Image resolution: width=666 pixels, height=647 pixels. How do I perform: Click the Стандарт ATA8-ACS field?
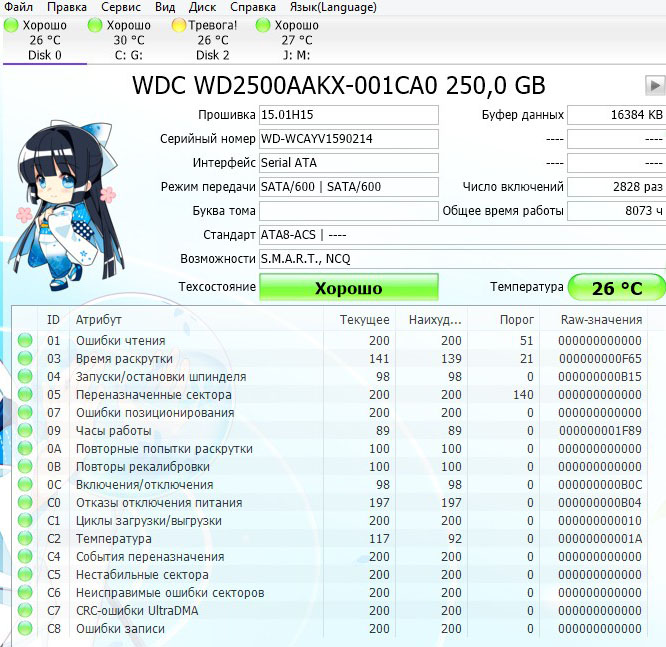pyautogui.click(x=463, y=235)
